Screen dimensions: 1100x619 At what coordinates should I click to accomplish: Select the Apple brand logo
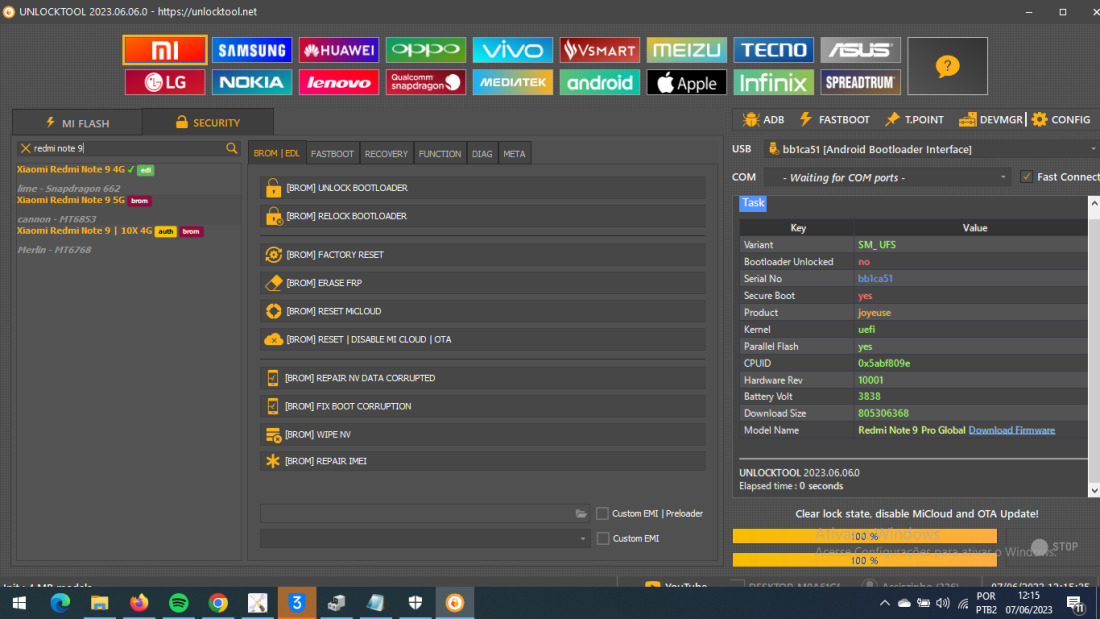(687, 82)
